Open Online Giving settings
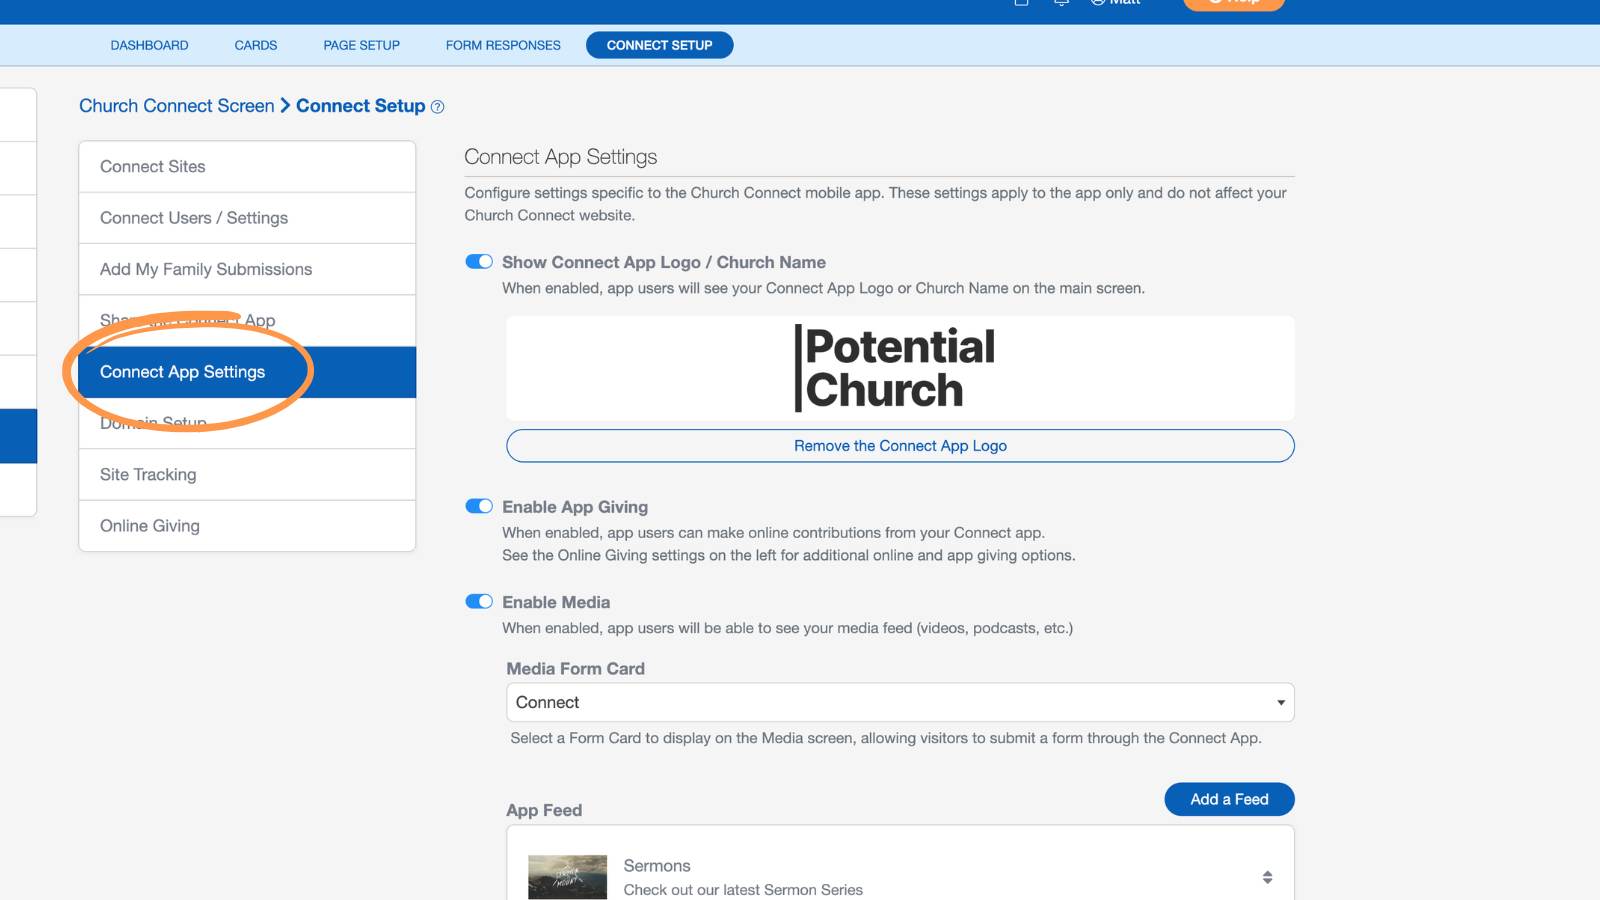 [x=247, y=526]
